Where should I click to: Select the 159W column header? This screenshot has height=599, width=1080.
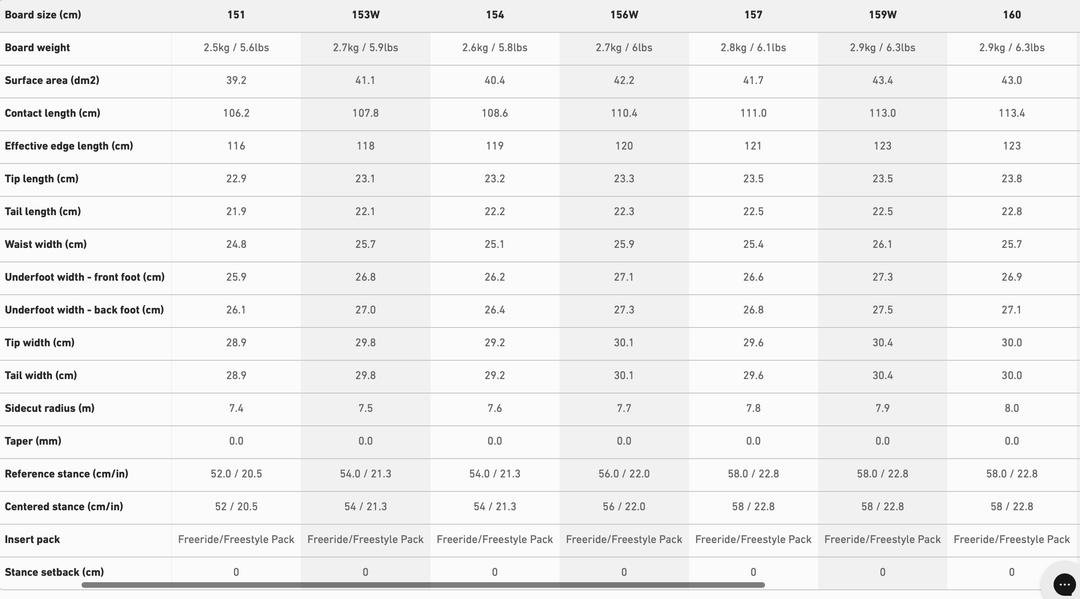(x=882, y=15)
